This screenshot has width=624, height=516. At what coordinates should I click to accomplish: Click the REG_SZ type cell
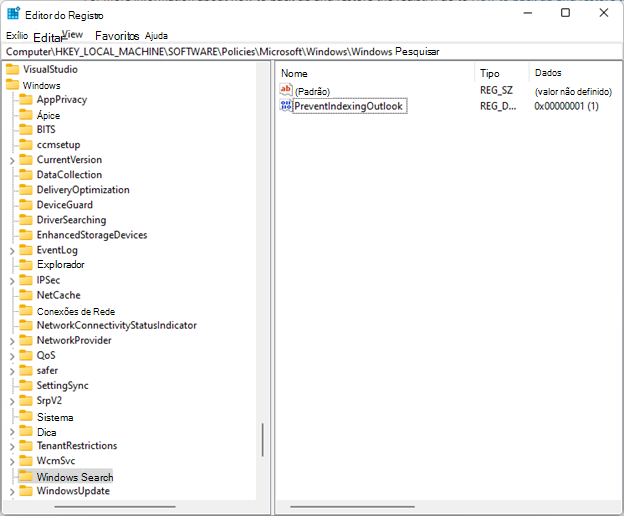point(496,91)
